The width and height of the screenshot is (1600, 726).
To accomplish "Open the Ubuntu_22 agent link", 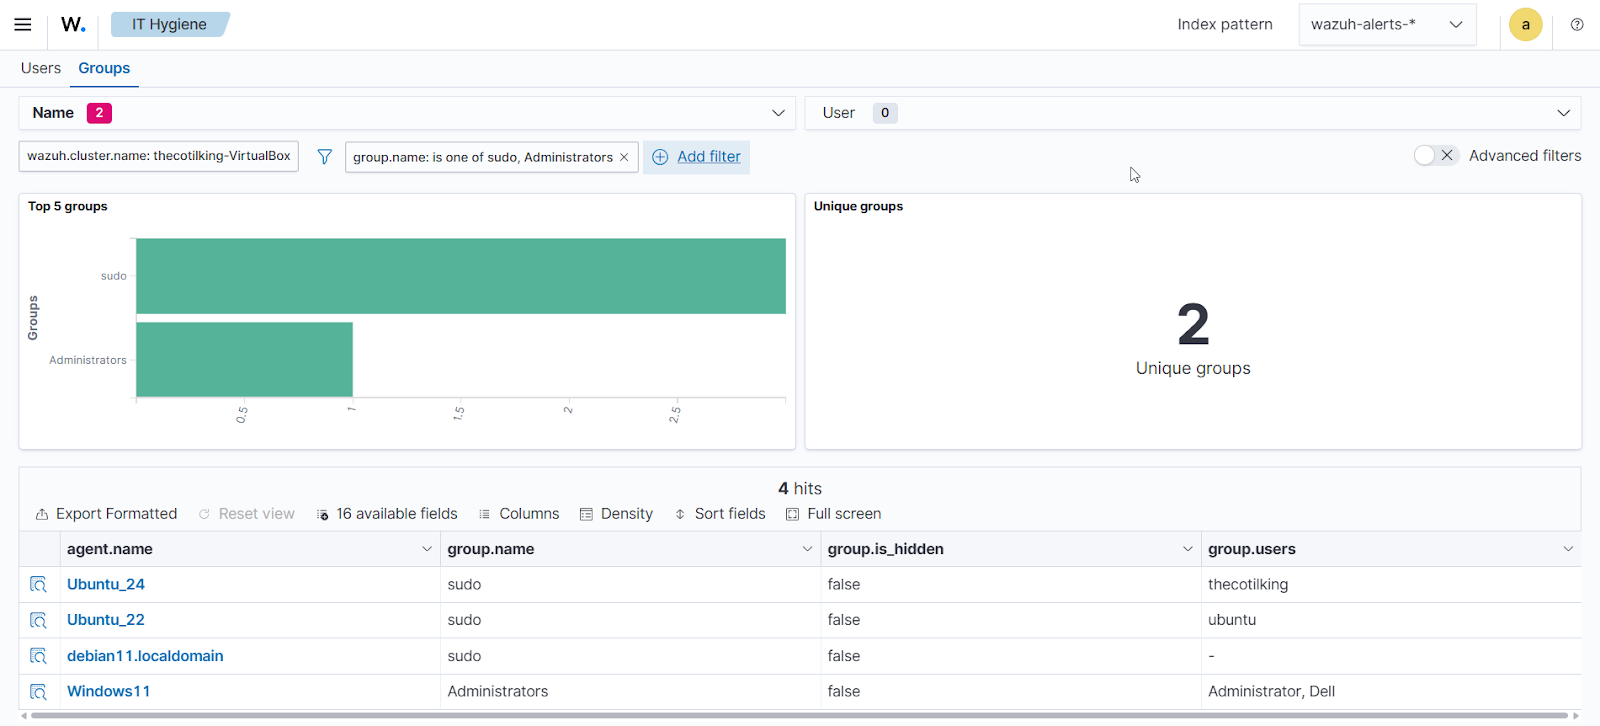I will point(106,620).
